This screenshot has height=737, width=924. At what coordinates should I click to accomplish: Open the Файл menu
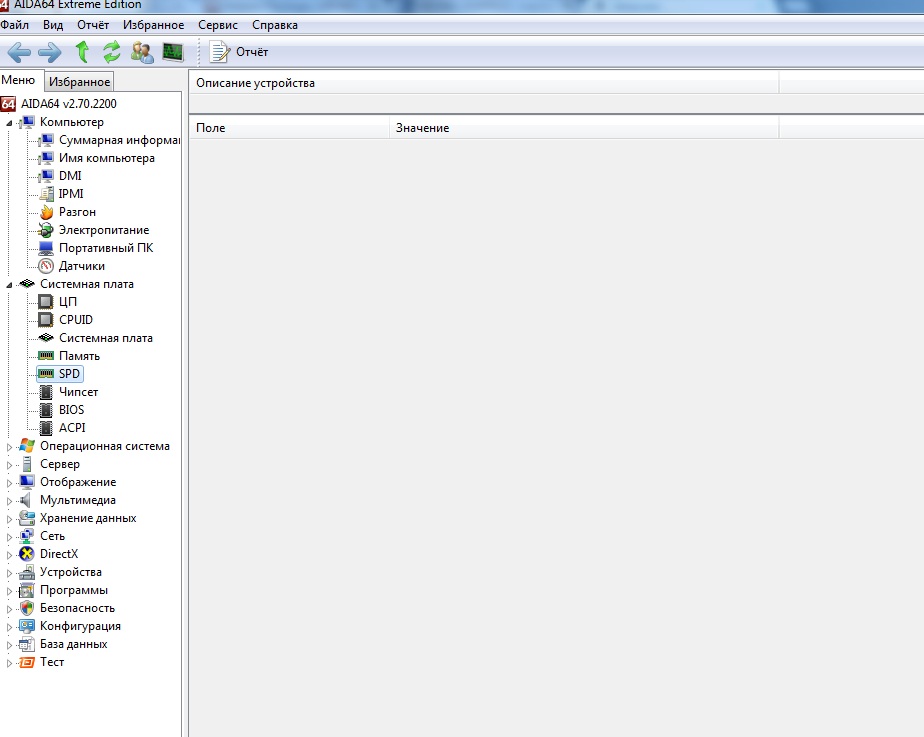15,25
